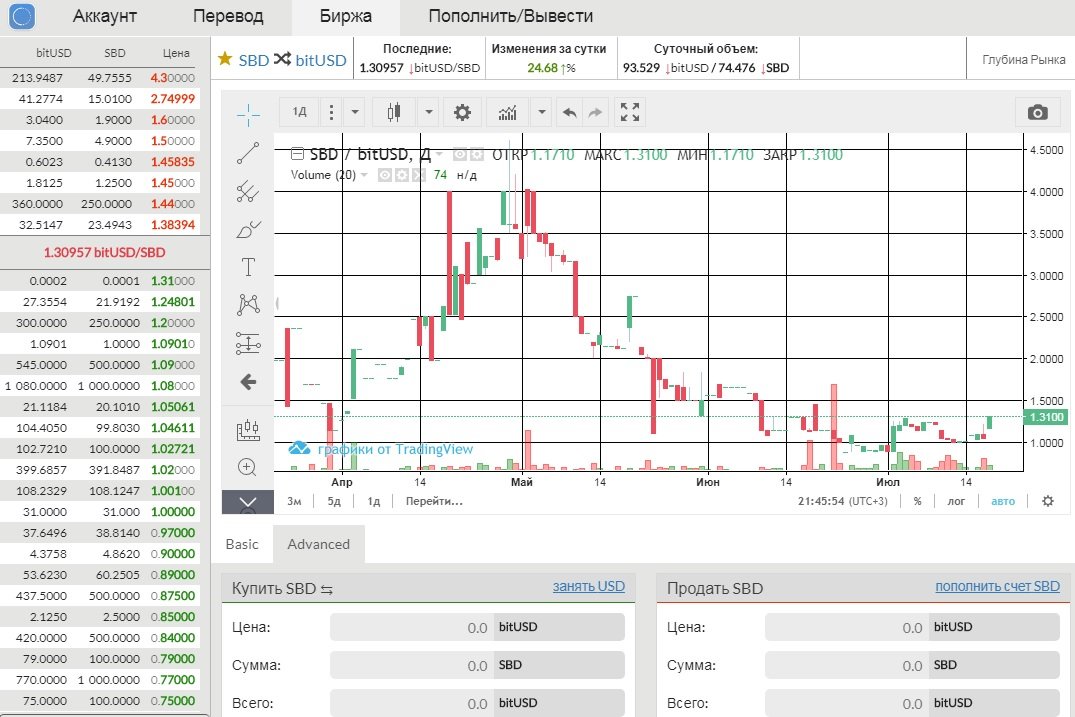This screenshot has height=717, width=1075.
Task: Select the measure tool with candlesticks
Action: [247, 430]
